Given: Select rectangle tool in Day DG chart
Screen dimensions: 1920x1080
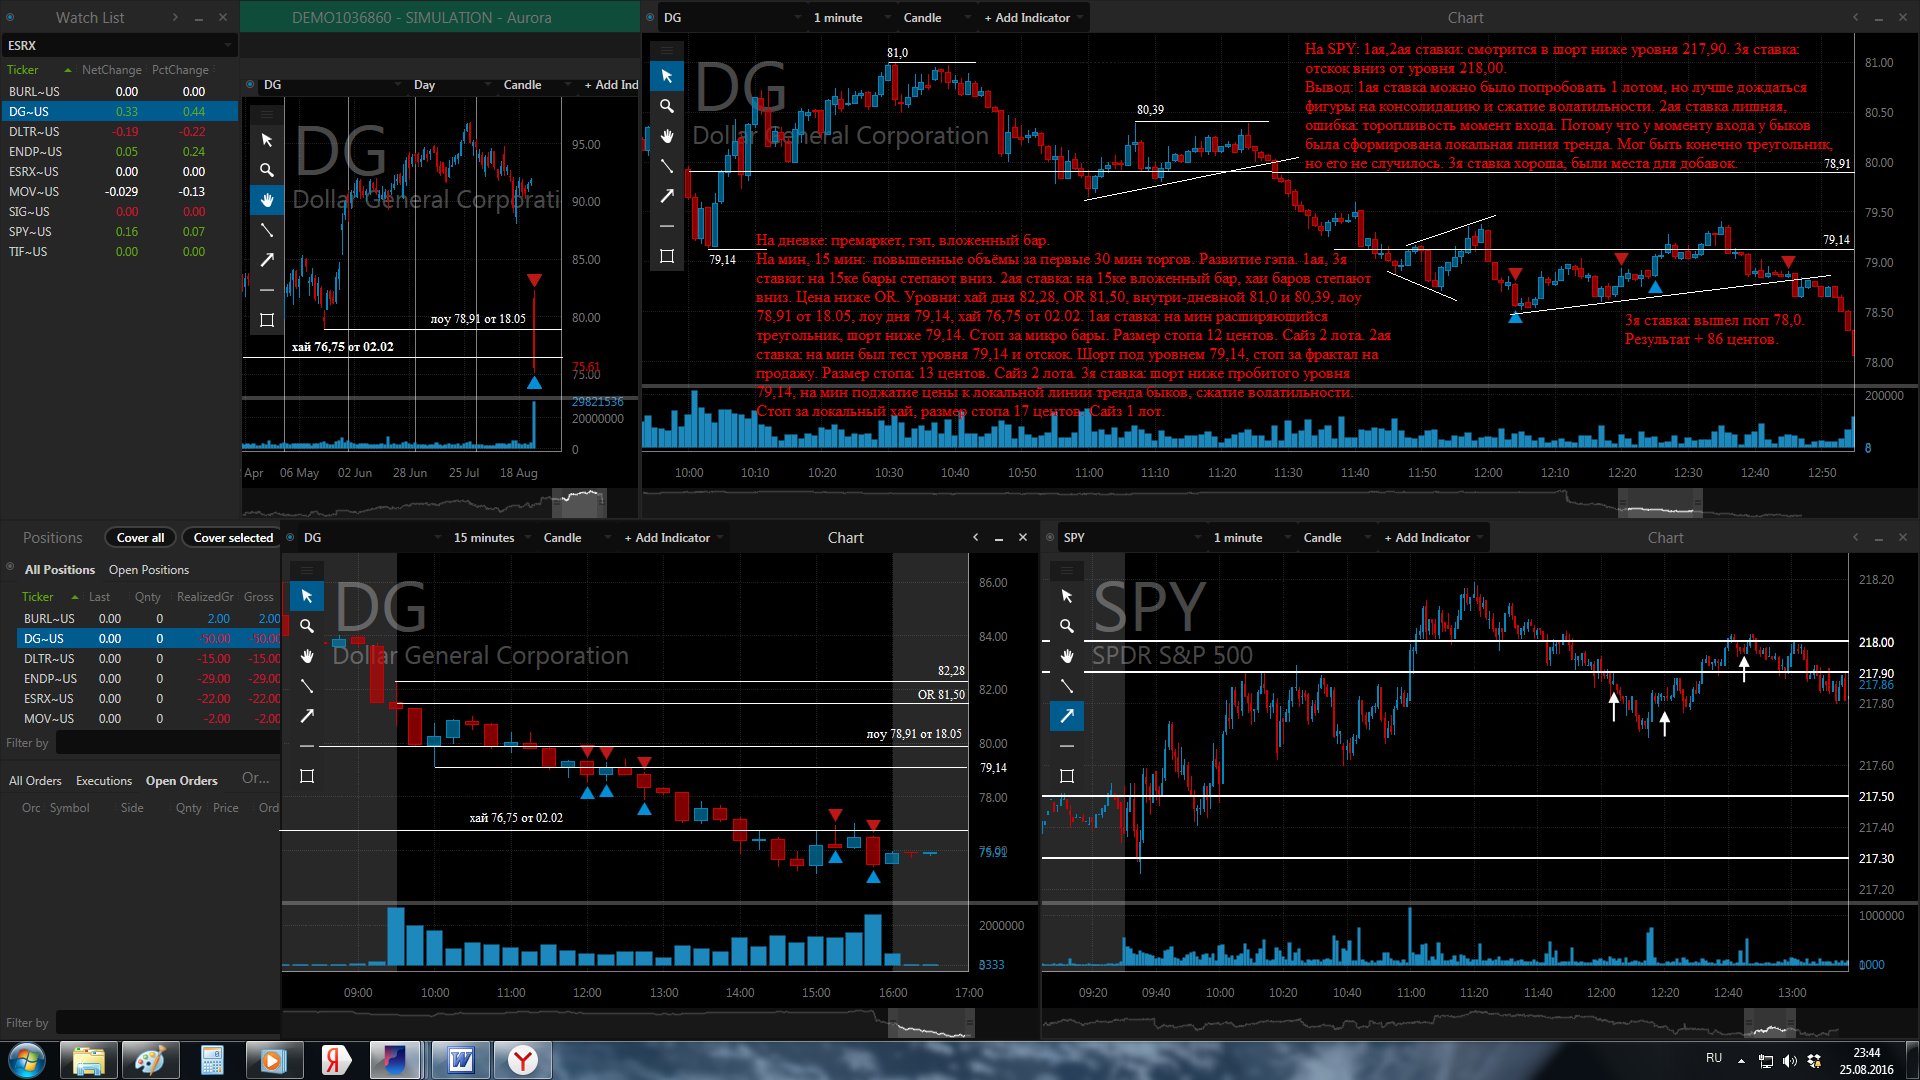Looking at the screenshot, I should click(267, 320).
